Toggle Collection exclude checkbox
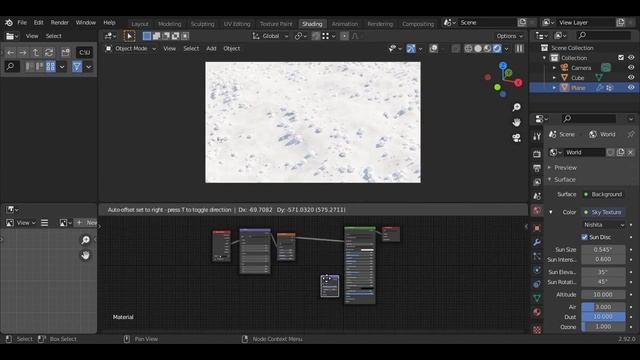 click(621, 58)
